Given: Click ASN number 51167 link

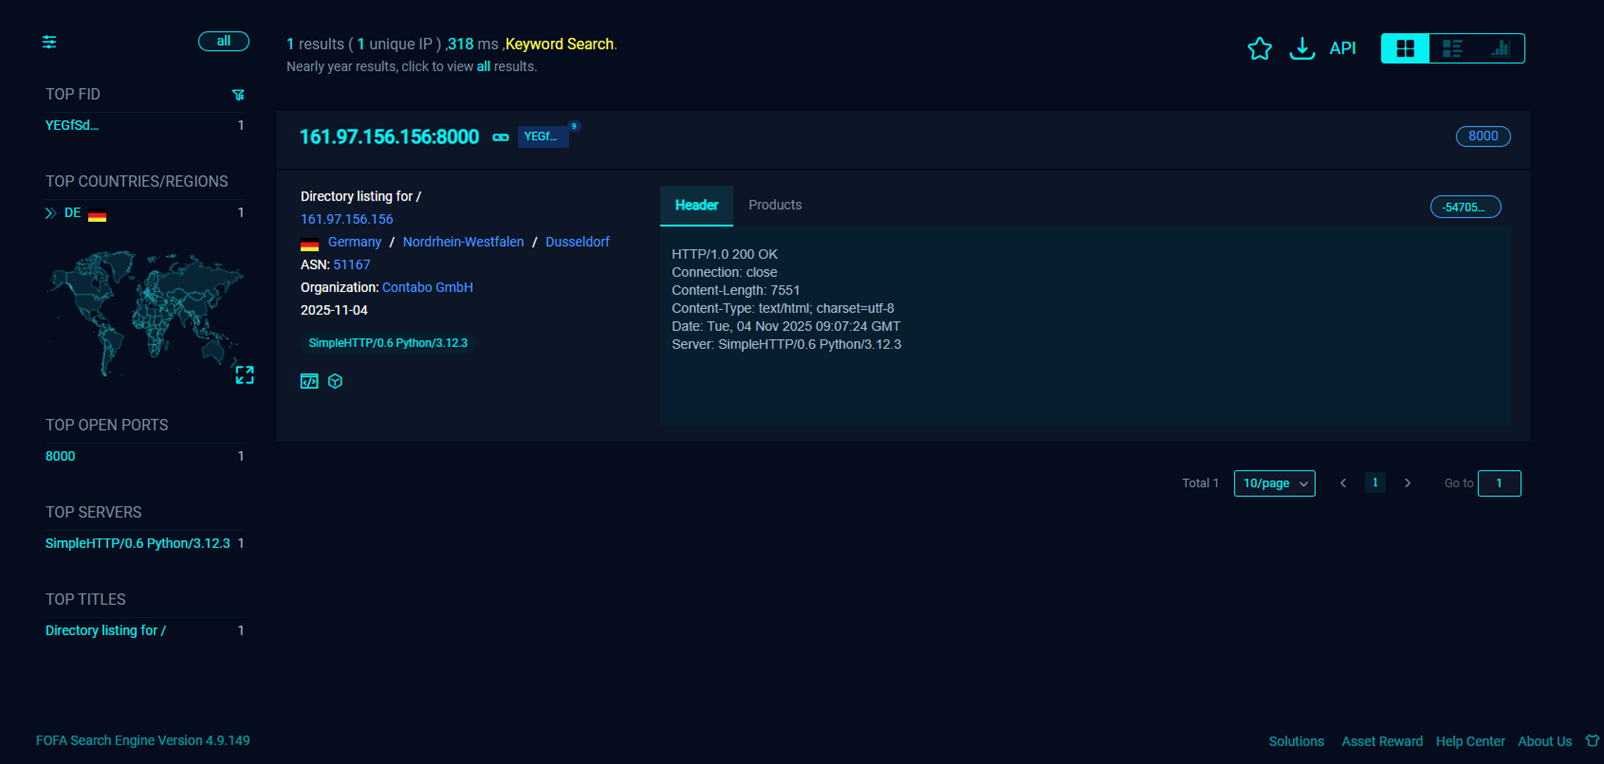Looking at the screenshot, I should (351, 265).
